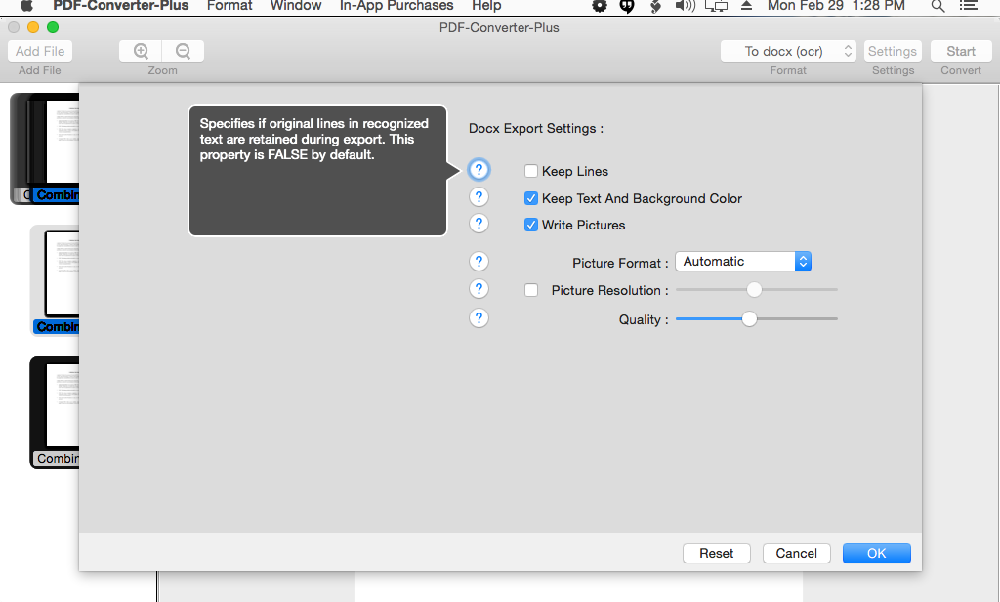This screenshot has height=602, width=1000.
Task: Click help icon for Keep Text And Background Color
Action: click(x=479, y=197)
